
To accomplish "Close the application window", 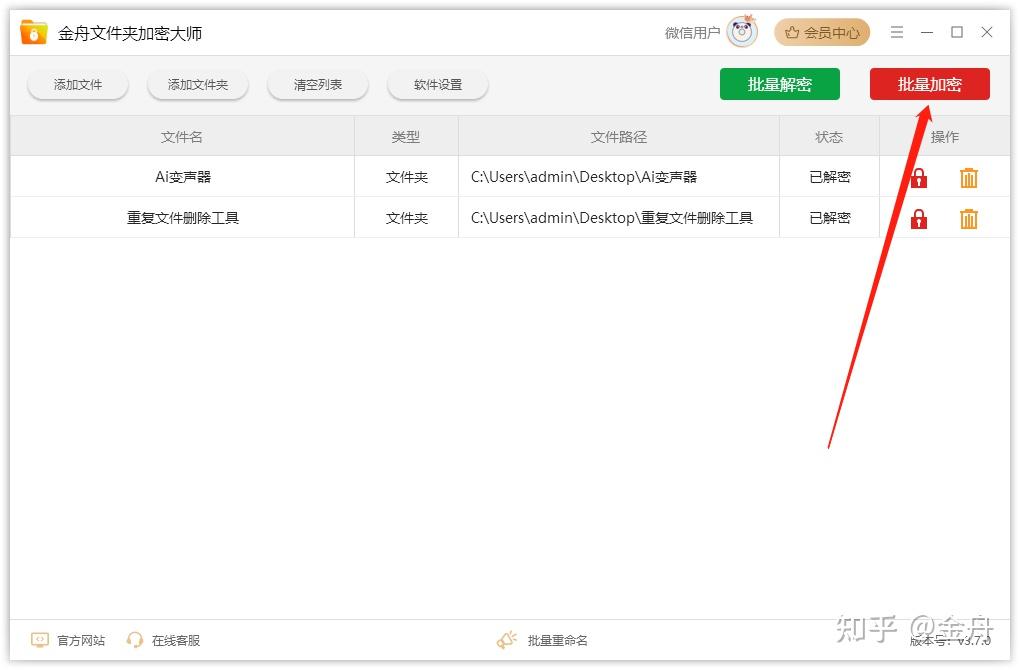I will (x=987, y=32).
